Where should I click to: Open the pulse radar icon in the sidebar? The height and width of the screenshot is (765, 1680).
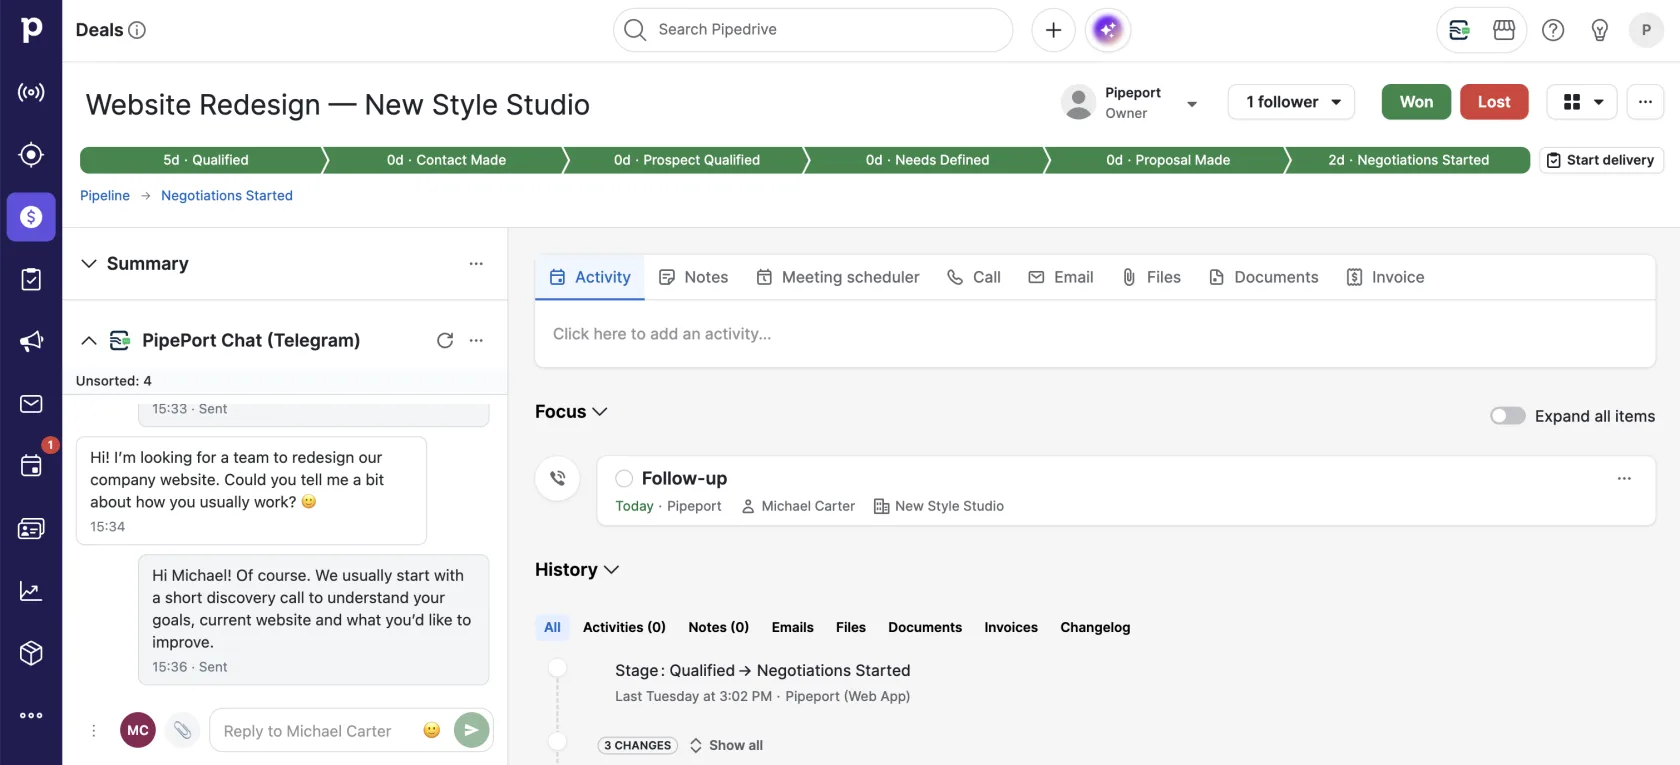pyautogui.click(x=31, y=93)
